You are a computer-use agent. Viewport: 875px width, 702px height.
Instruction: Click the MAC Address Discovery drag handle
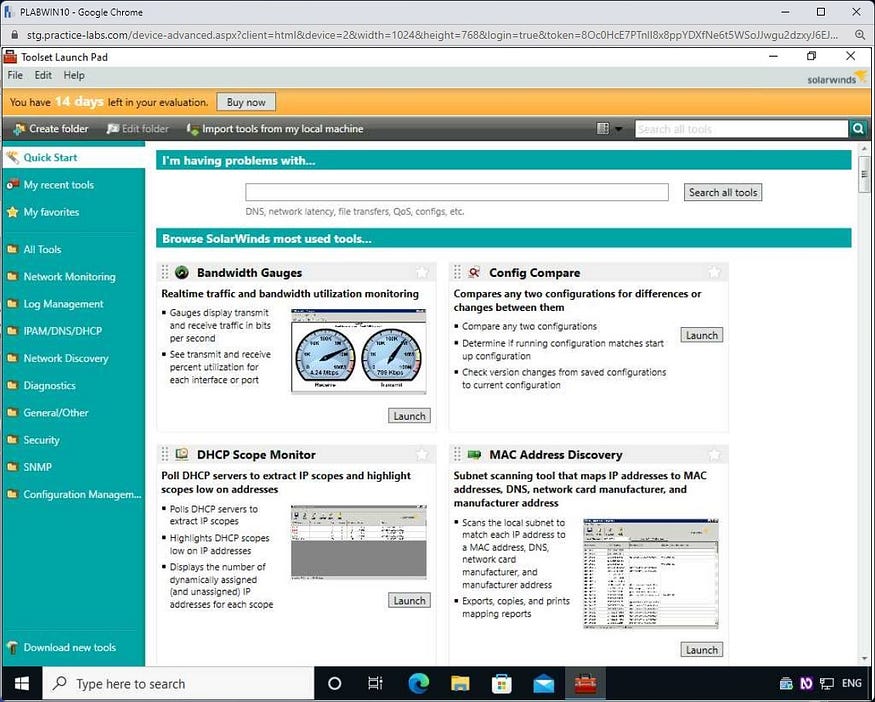(x=457, y=454)
